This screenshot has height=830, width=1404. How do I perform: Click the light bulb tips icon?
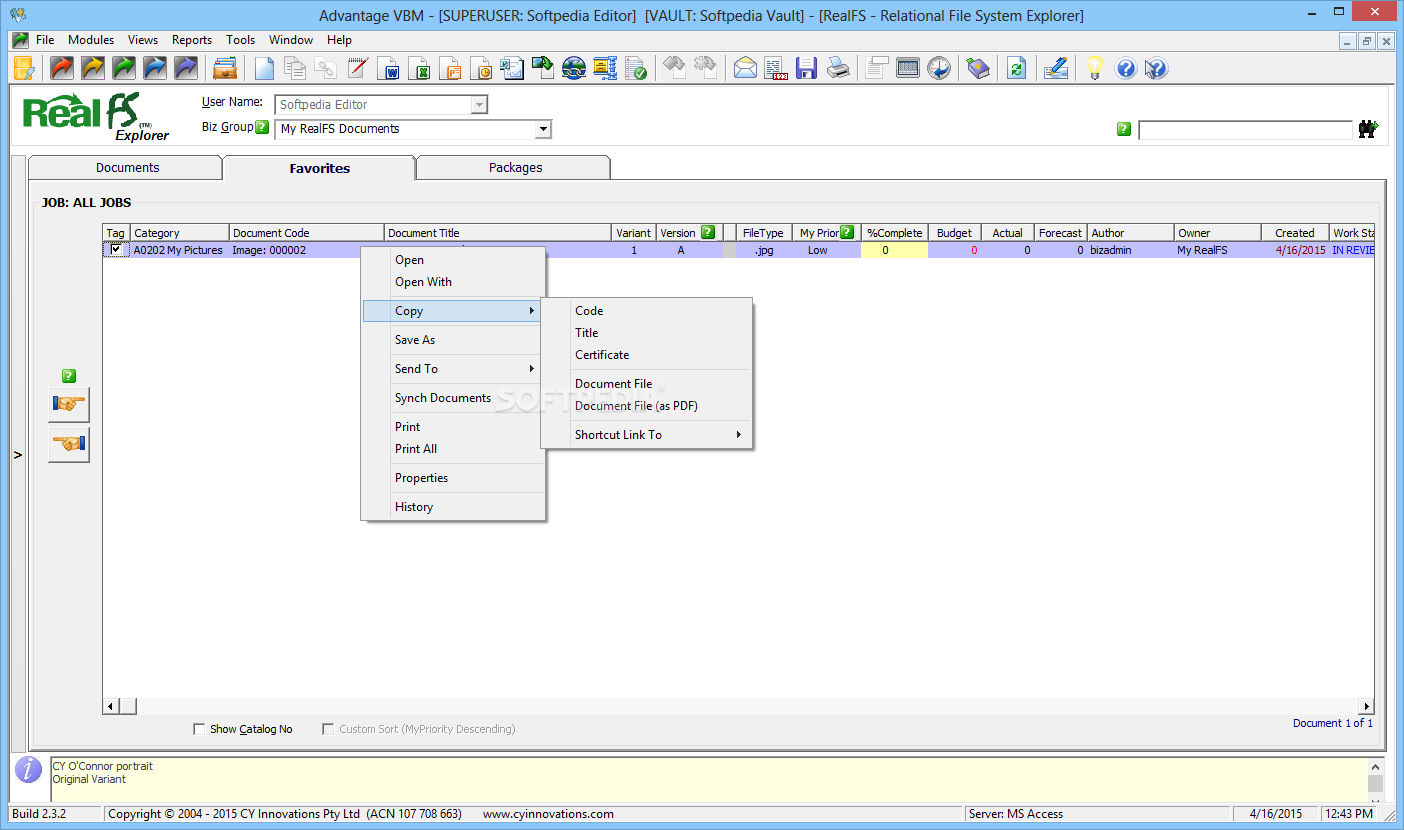pyautogui.click(x=1095, y=68)
